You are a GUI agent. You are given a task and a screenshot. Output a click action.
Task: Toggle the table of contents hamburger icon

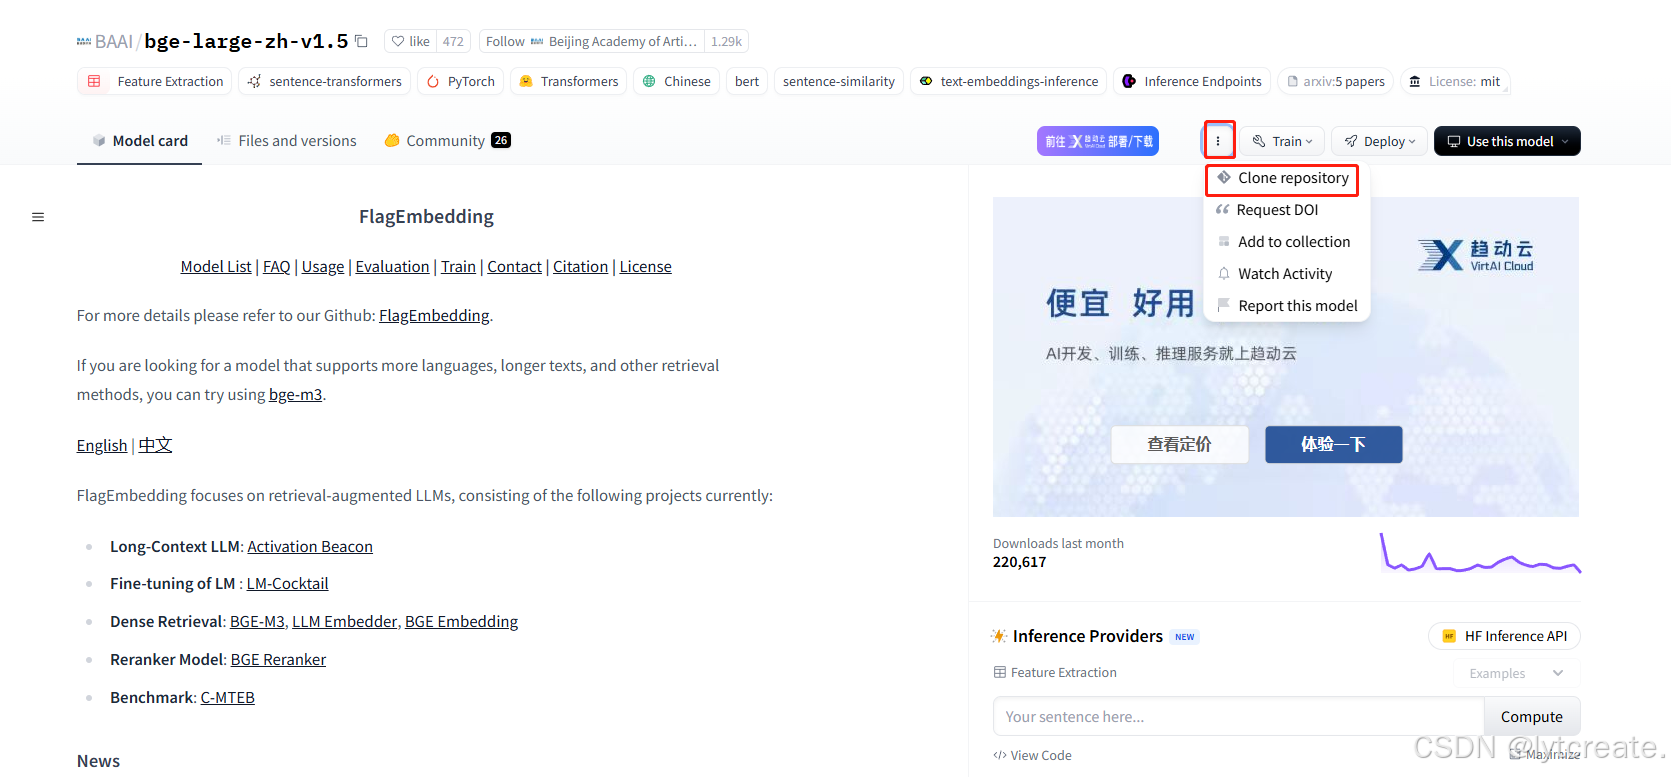[38, 217]
